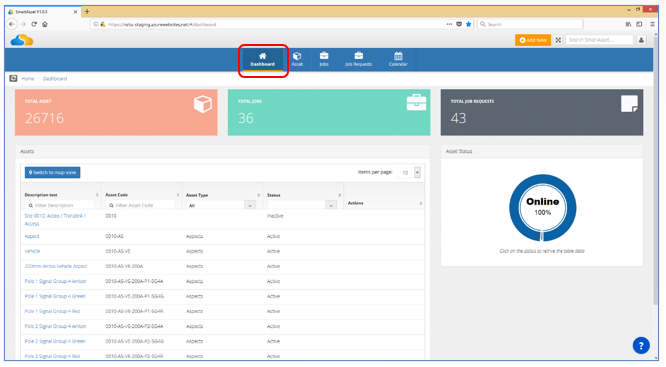Click the SmartAsset cloud logo
This screenshot has width=666, height=367.
22,40
